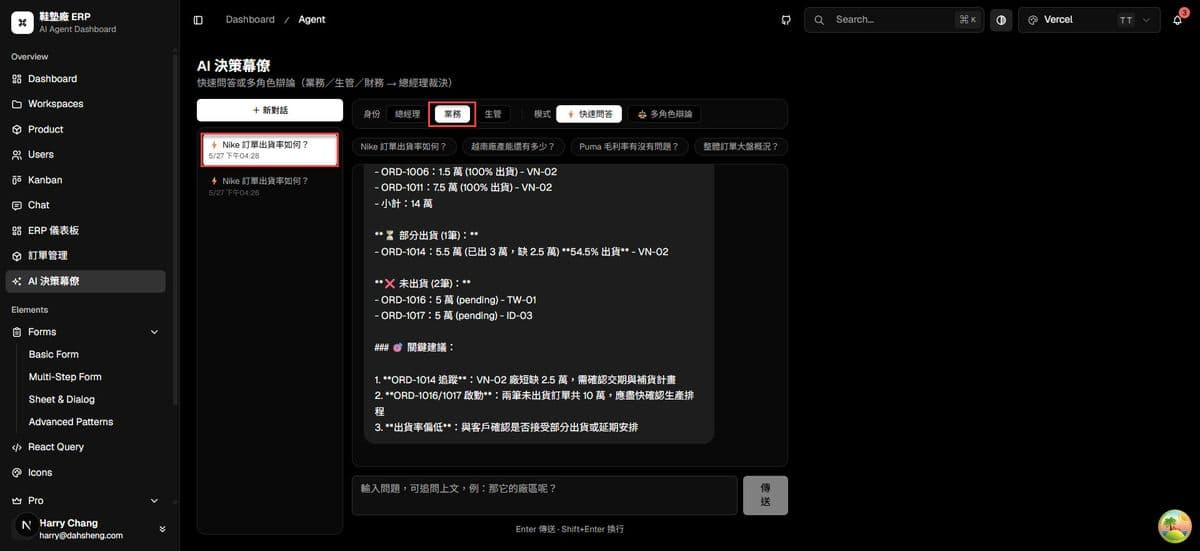Screen dimensions: 1200x551
Task: Click the + 新對話 button
Action: [x=270, y=110]
